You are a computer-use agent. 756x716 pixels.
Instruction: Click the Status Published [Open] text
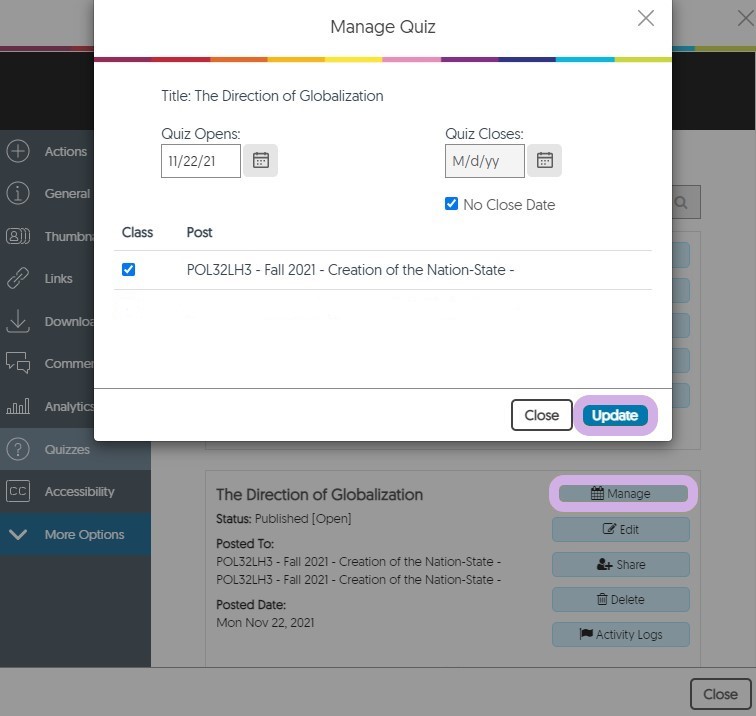tap(284, 519)
